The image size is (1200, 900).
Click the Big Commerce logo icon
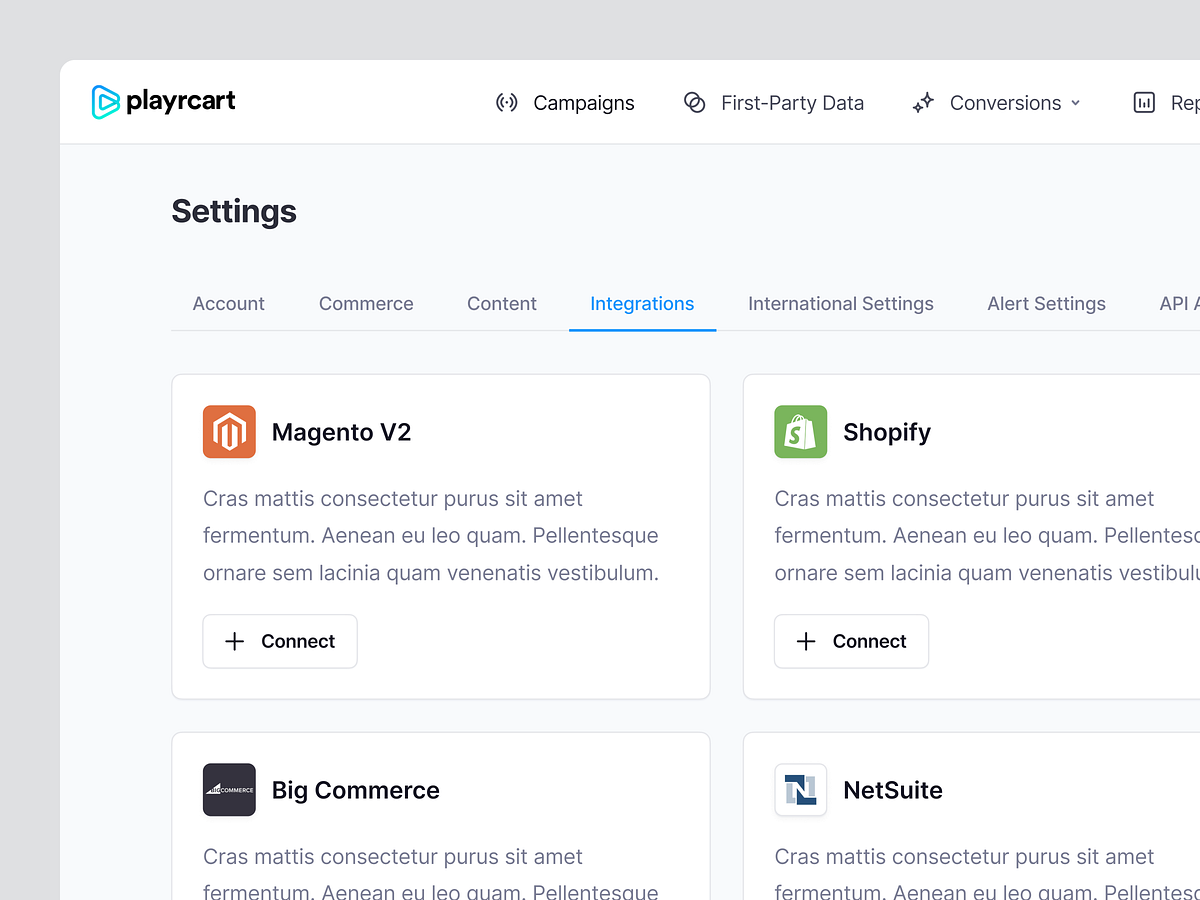point(229,790)
